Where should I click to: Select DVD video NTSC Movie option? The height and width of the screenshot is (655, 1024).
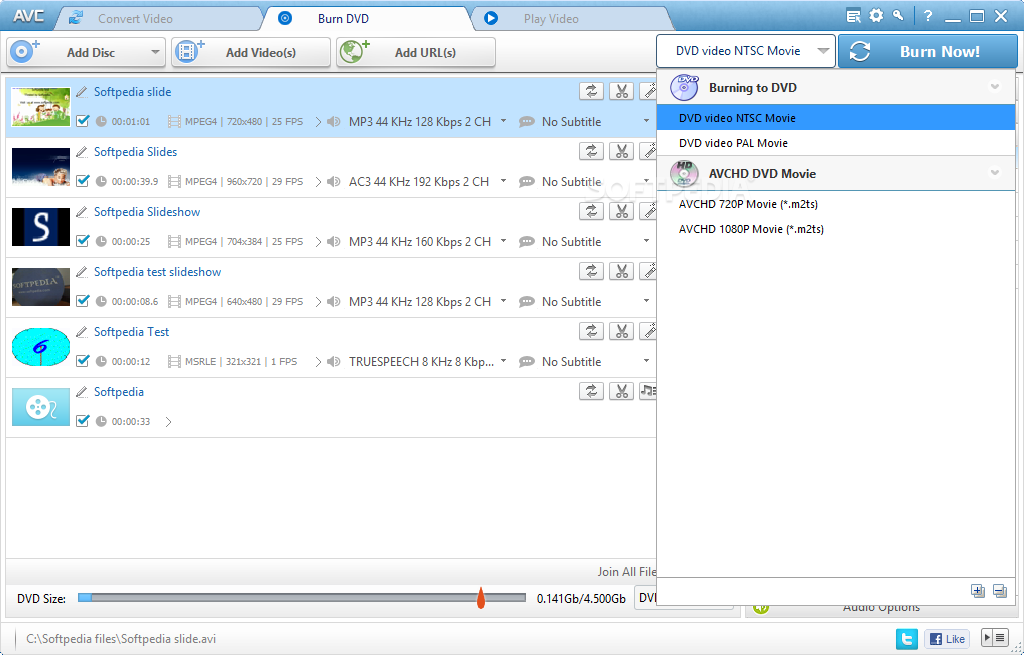click(836, 118)
